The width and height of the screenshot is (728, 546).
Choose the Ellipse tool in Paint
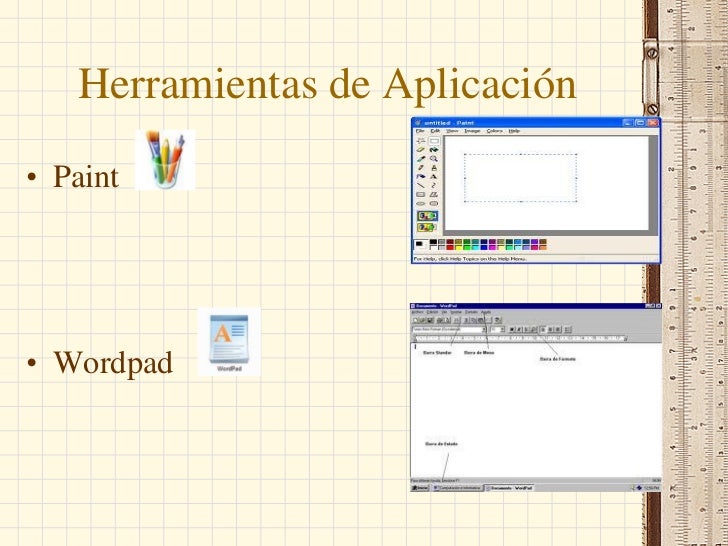pyautogui.click(x=421, y=203)
